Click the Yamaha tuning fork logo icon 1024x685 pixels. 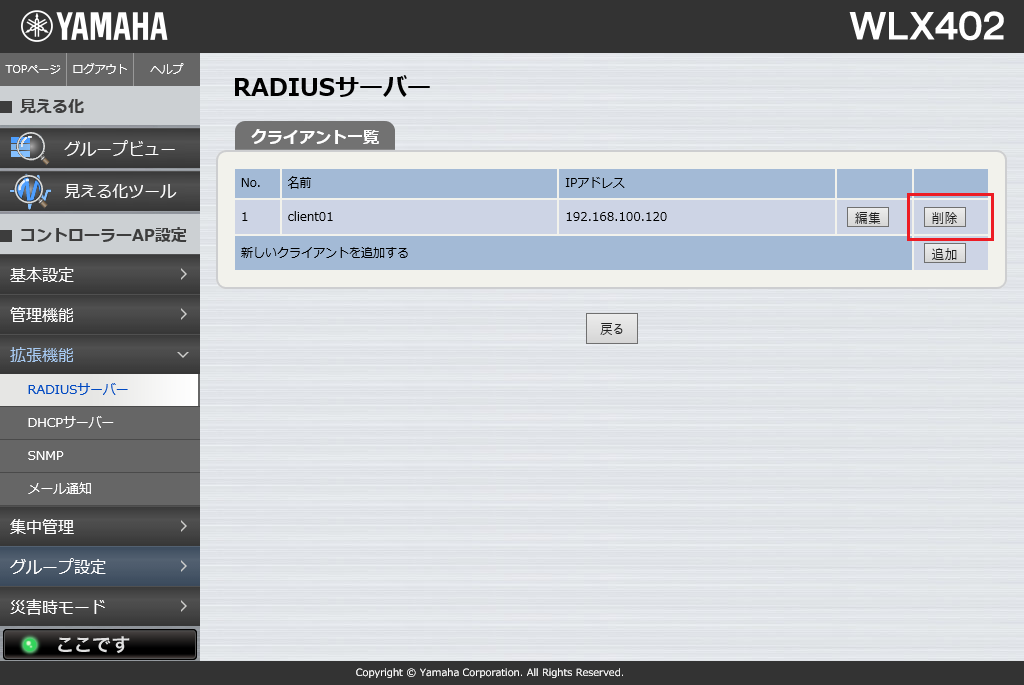(x=36, y=26)
